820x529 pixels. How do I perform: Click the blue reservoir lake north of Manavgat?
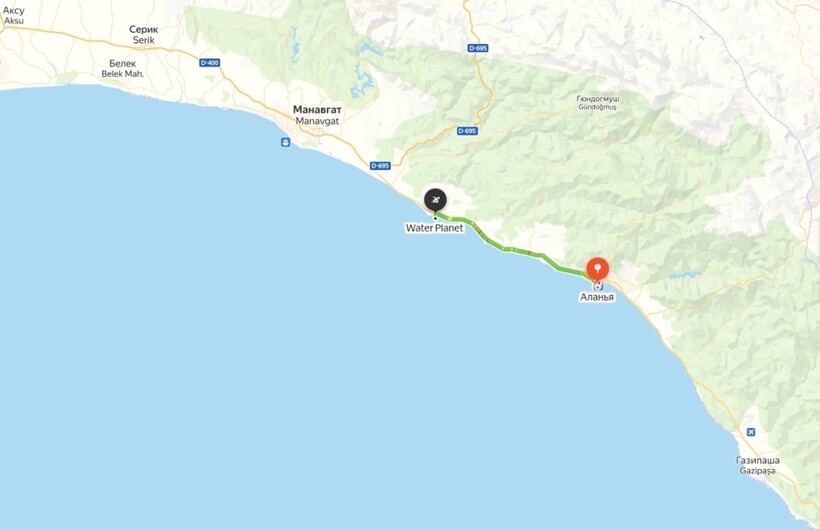363,83
